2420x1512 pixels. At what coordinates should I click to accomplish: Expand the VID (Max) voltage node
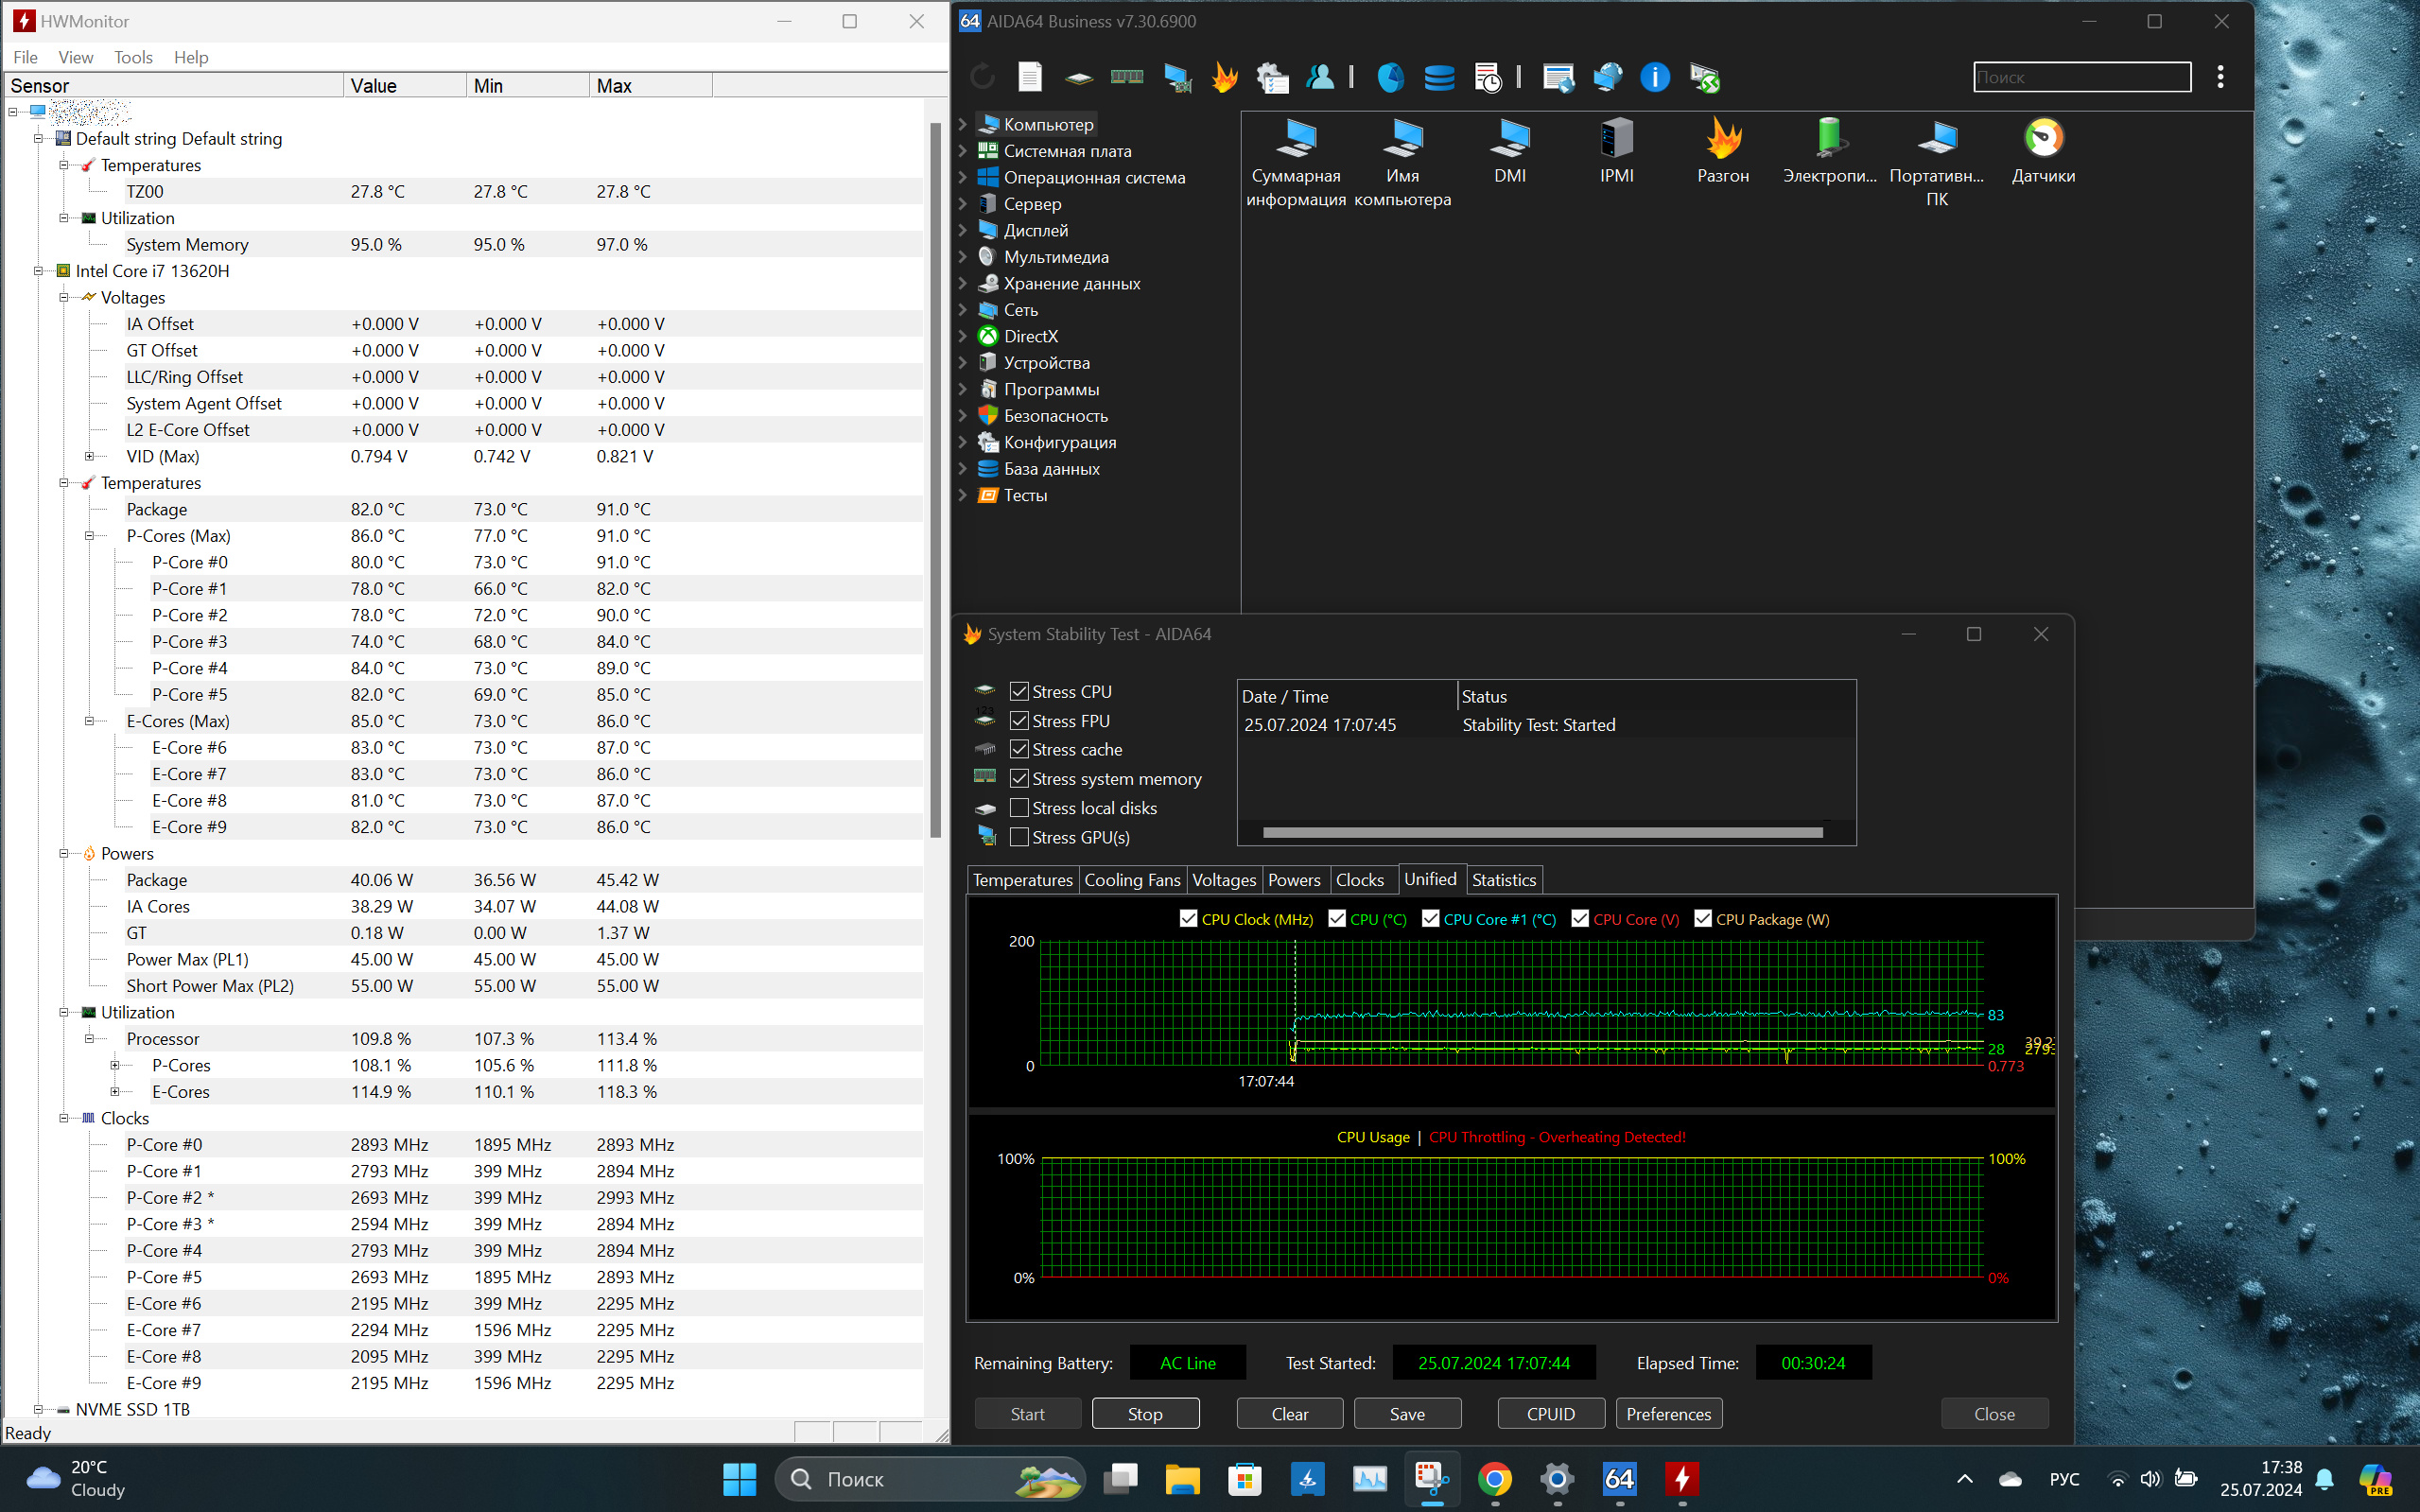89,456
